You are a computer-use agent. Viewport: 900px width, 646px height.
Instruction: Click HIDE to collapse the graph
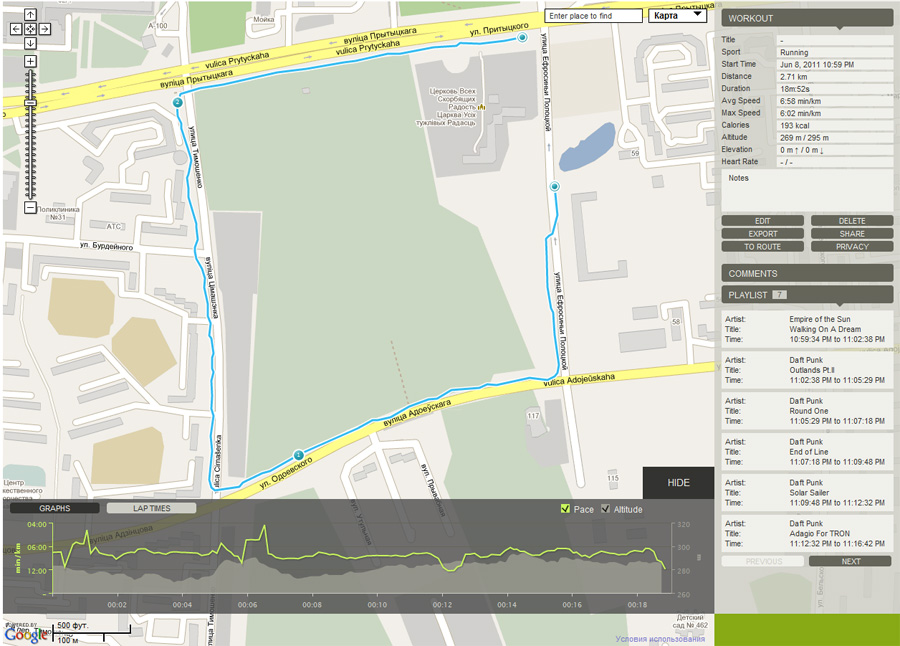click(678, 483)
